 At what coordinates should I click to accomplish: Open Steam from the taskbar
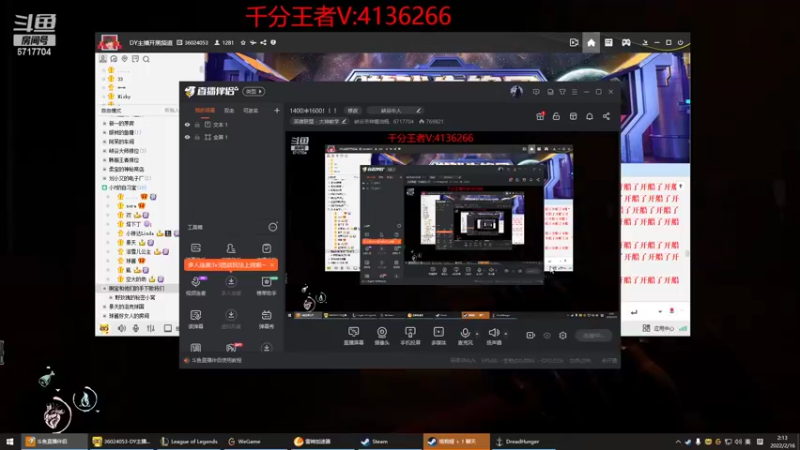pos(375,442)
